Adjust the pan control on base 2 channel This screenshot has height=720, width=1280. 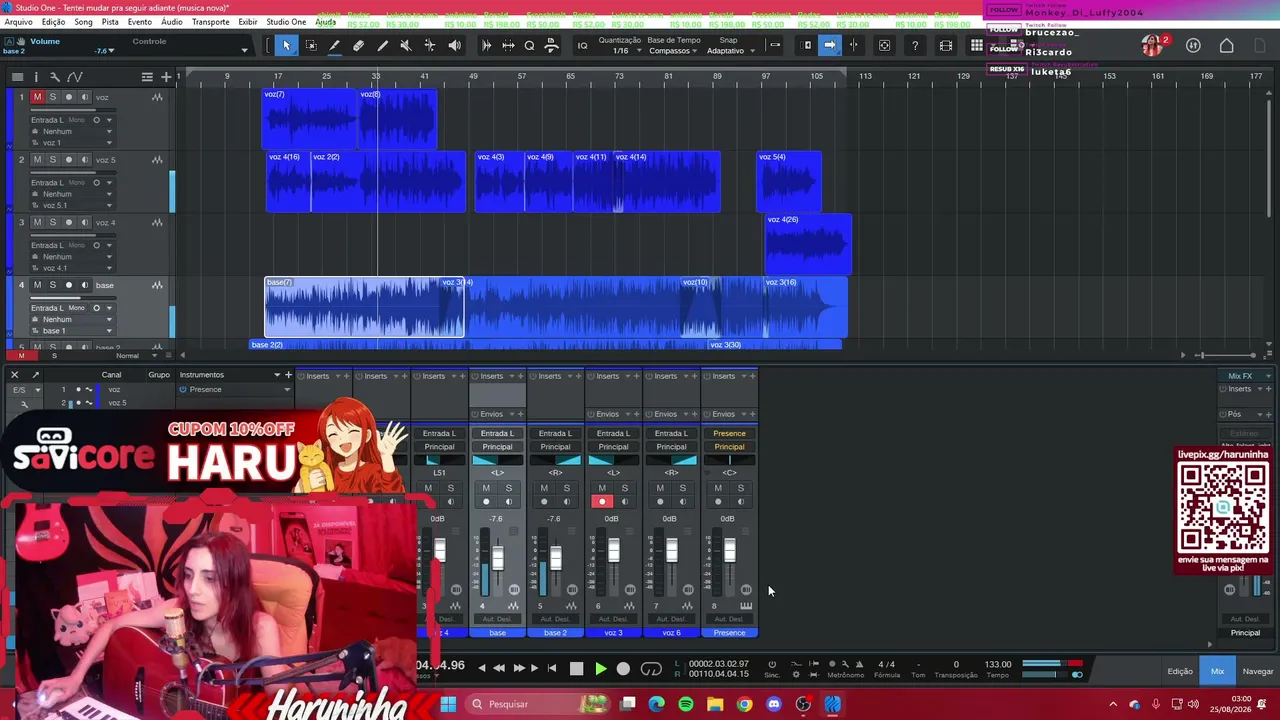click(x=555, y=460)
